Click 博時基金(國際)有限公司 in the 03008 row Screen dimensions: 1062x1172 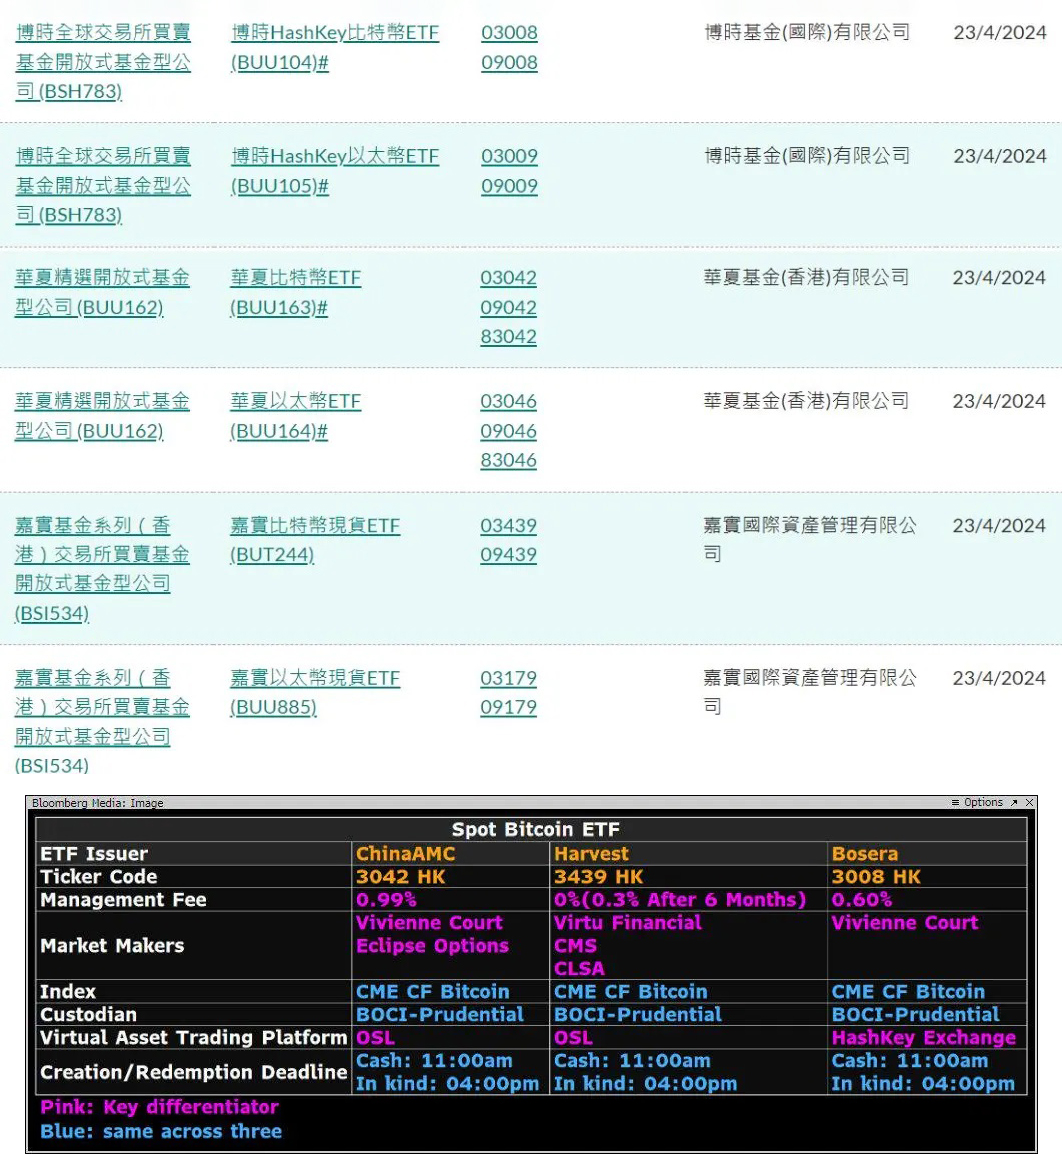click(x=807, y=33)
